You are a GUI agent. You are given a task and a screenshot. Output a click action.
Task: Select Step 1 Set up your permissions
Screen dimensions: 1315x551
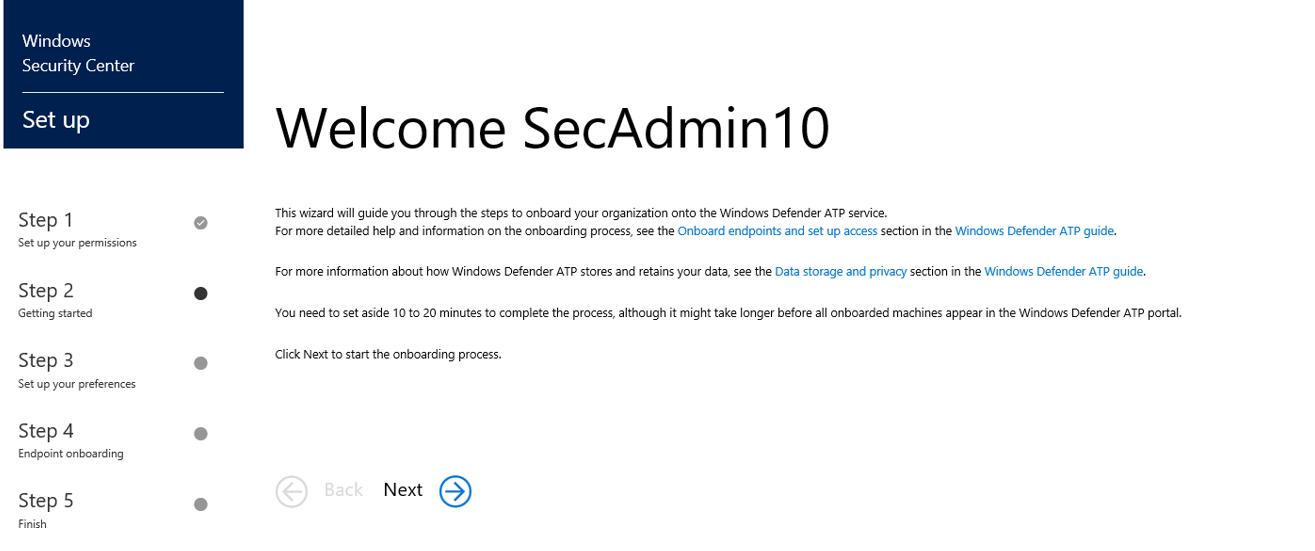76,228
